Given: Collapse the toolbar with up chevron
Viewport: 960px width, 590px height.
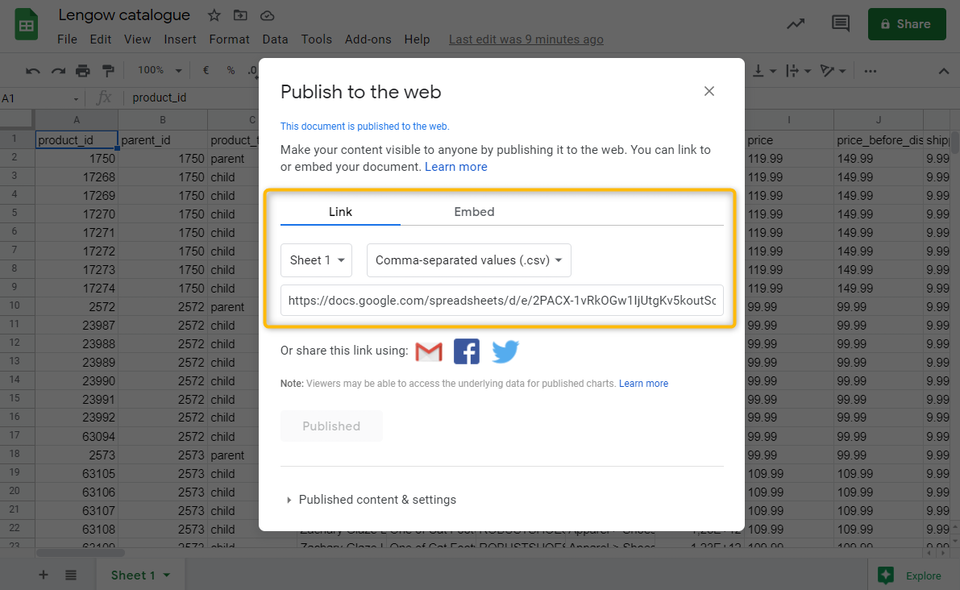Looking at the screenshot, I should [x=943, y=72].
